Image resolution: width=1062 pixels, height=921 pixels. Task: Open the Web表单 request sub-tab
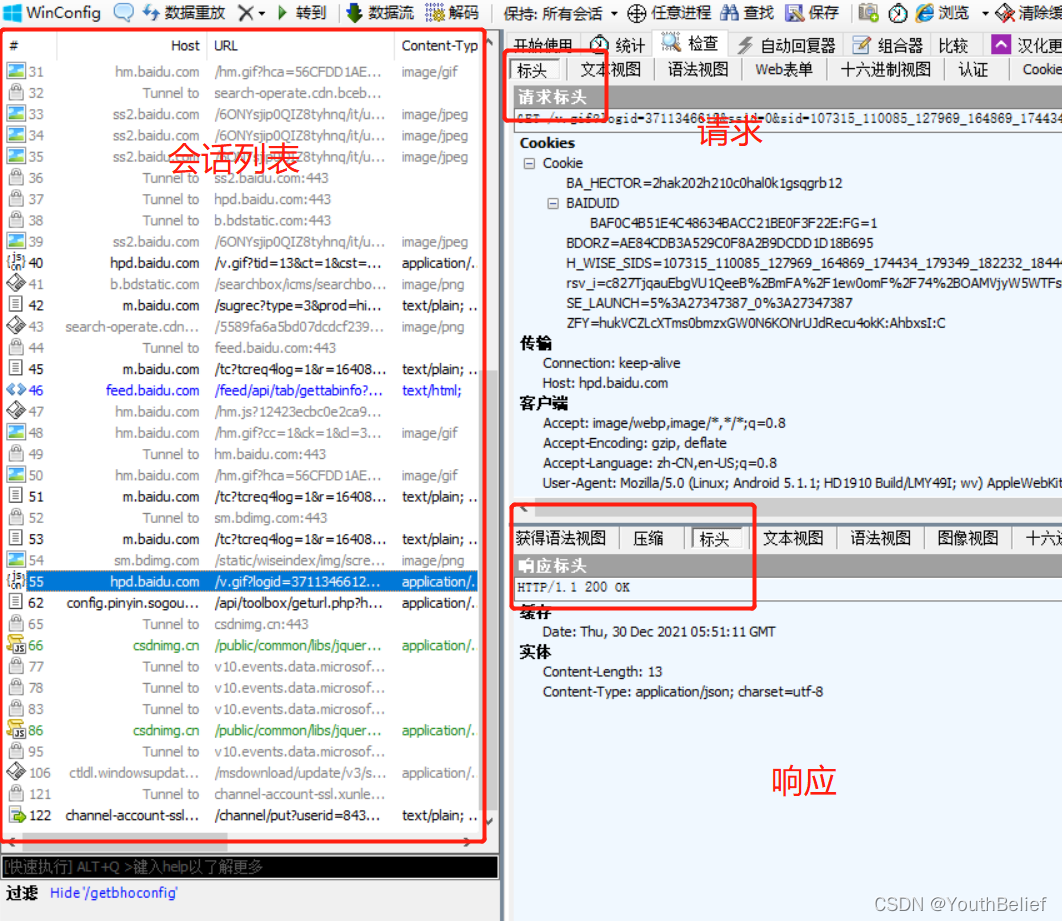tap(784, 69)
